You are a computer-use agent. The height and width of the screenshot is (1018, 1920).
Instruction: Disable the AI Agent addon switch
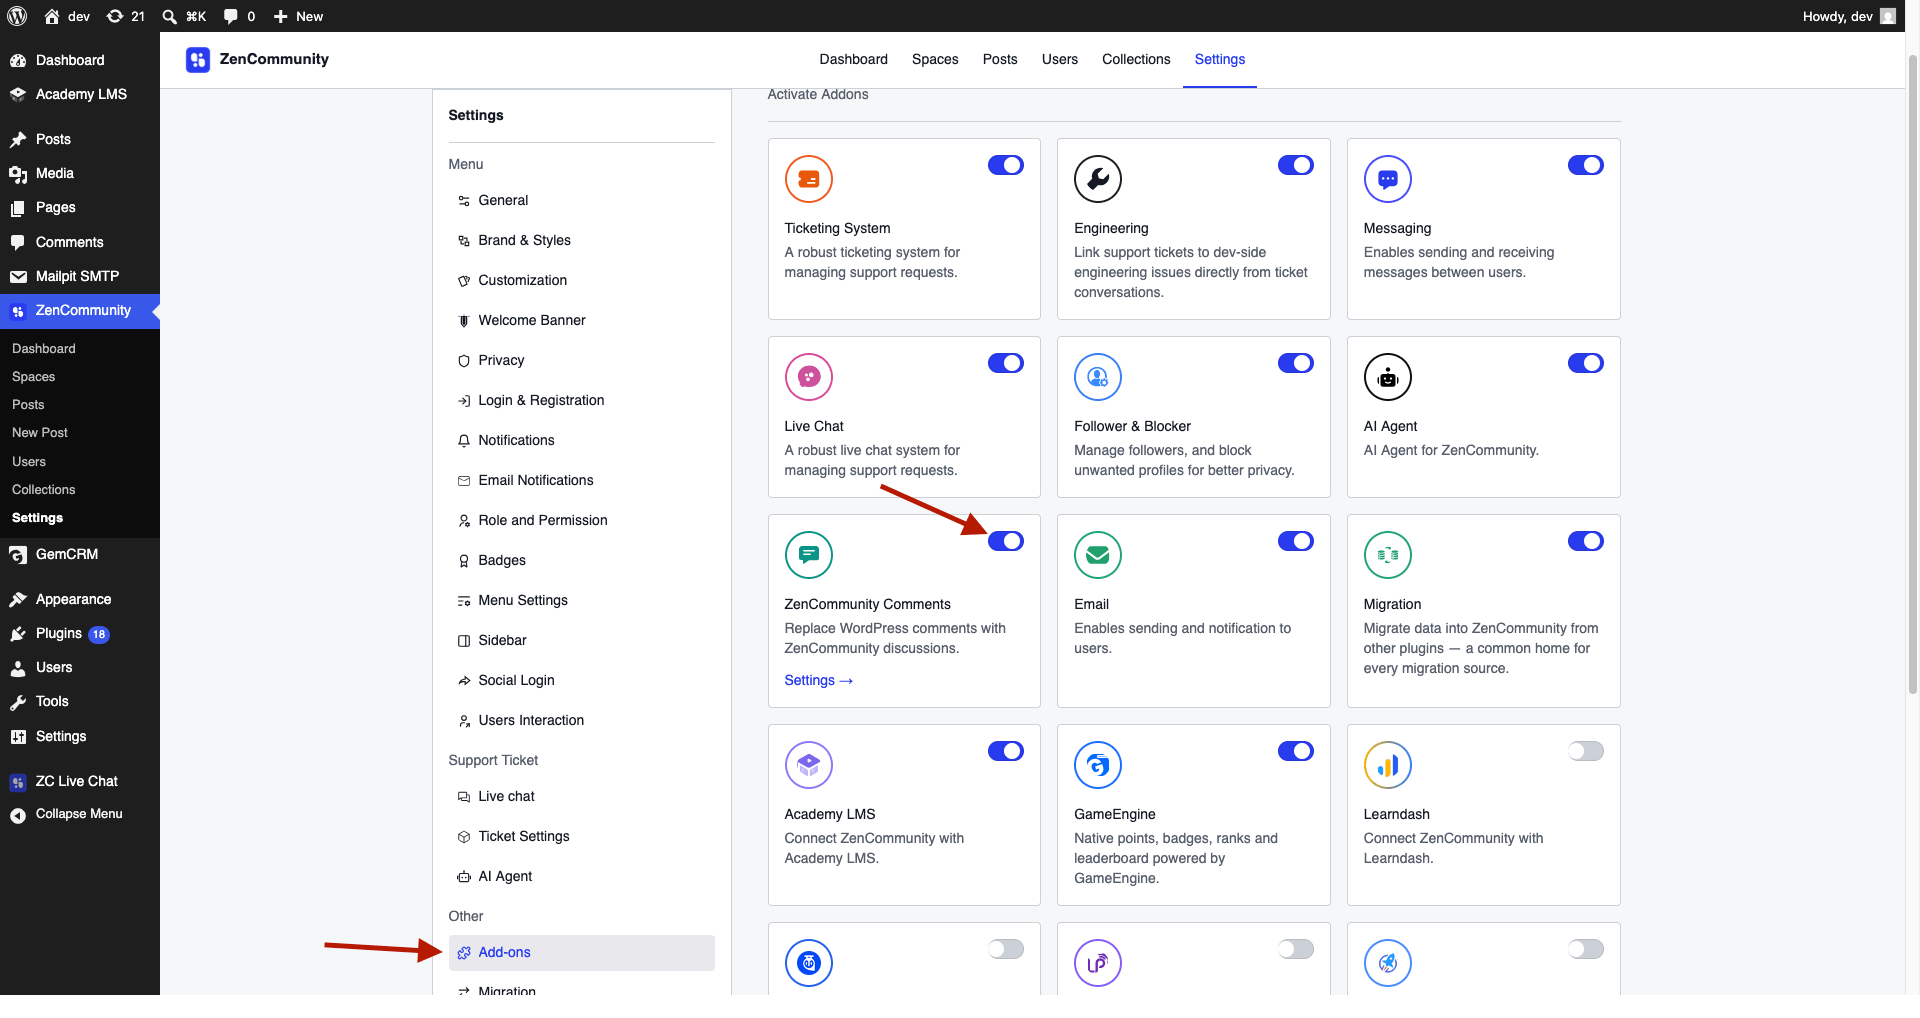tap(1586, 363)
